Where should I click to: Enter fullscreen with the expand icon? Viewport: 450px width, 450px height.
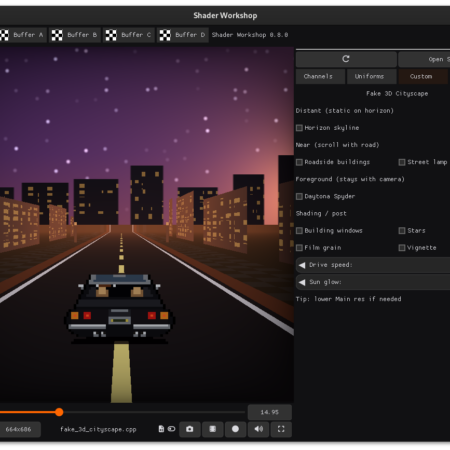click(281, 429)
